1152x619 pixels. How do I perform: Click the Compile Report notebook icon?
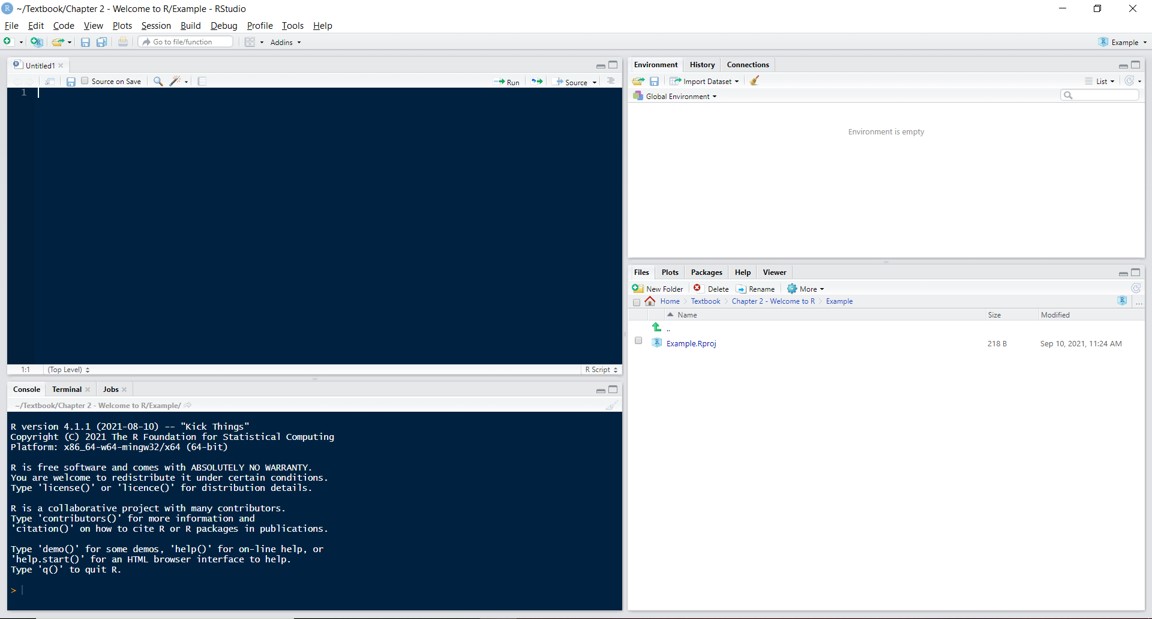202,81
